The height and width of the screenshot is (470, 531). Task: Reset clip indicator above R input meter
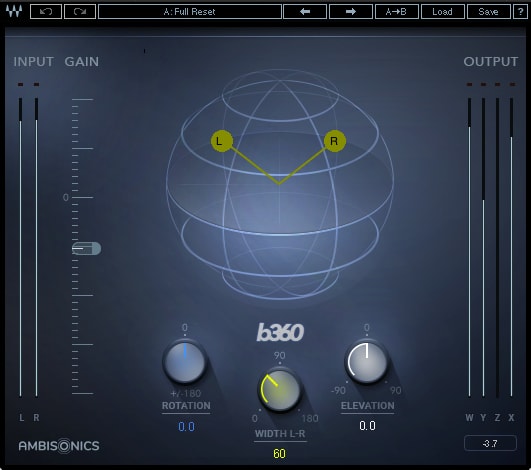[37, 84]
